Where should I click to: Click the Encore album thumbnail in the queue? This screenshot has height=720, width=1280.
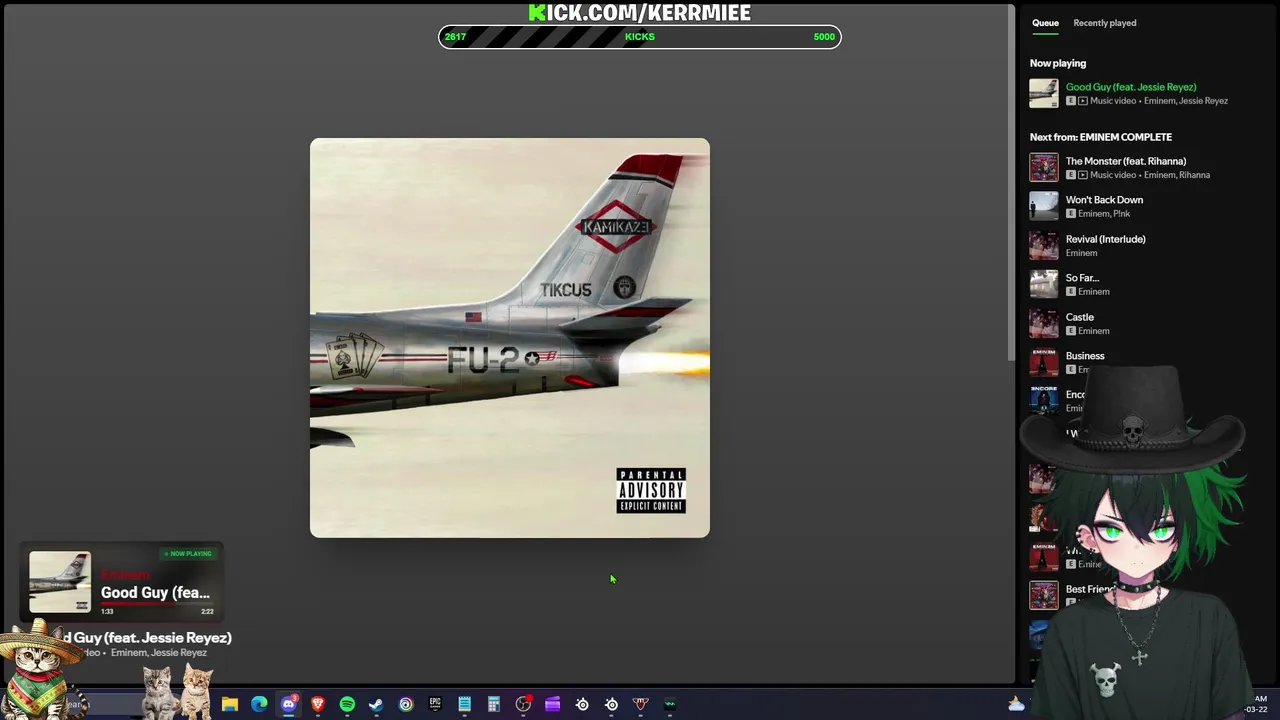point(1044,401)
